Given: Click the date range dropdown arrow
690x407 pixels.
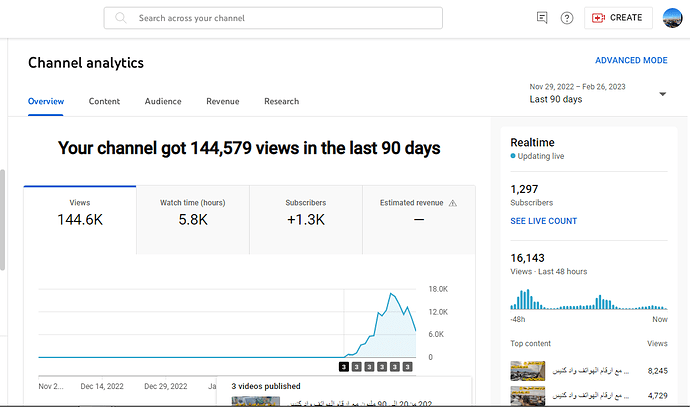Looking at the screenshot, I should (x=662, y=94).
